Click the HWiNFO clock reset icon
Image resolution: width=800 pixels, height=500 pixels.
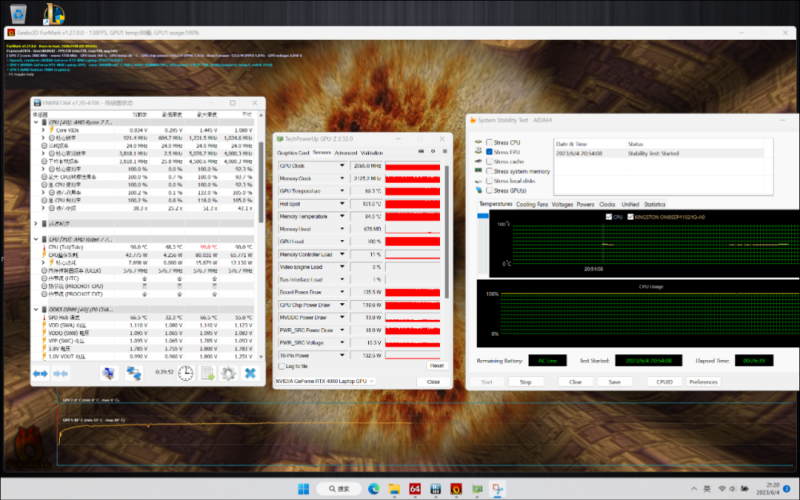click(x=186, y=373)
